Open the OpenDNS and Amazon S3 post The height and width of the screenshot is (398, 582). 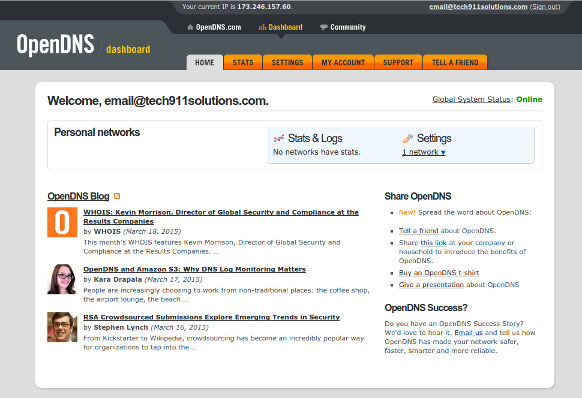pos(194,269)
